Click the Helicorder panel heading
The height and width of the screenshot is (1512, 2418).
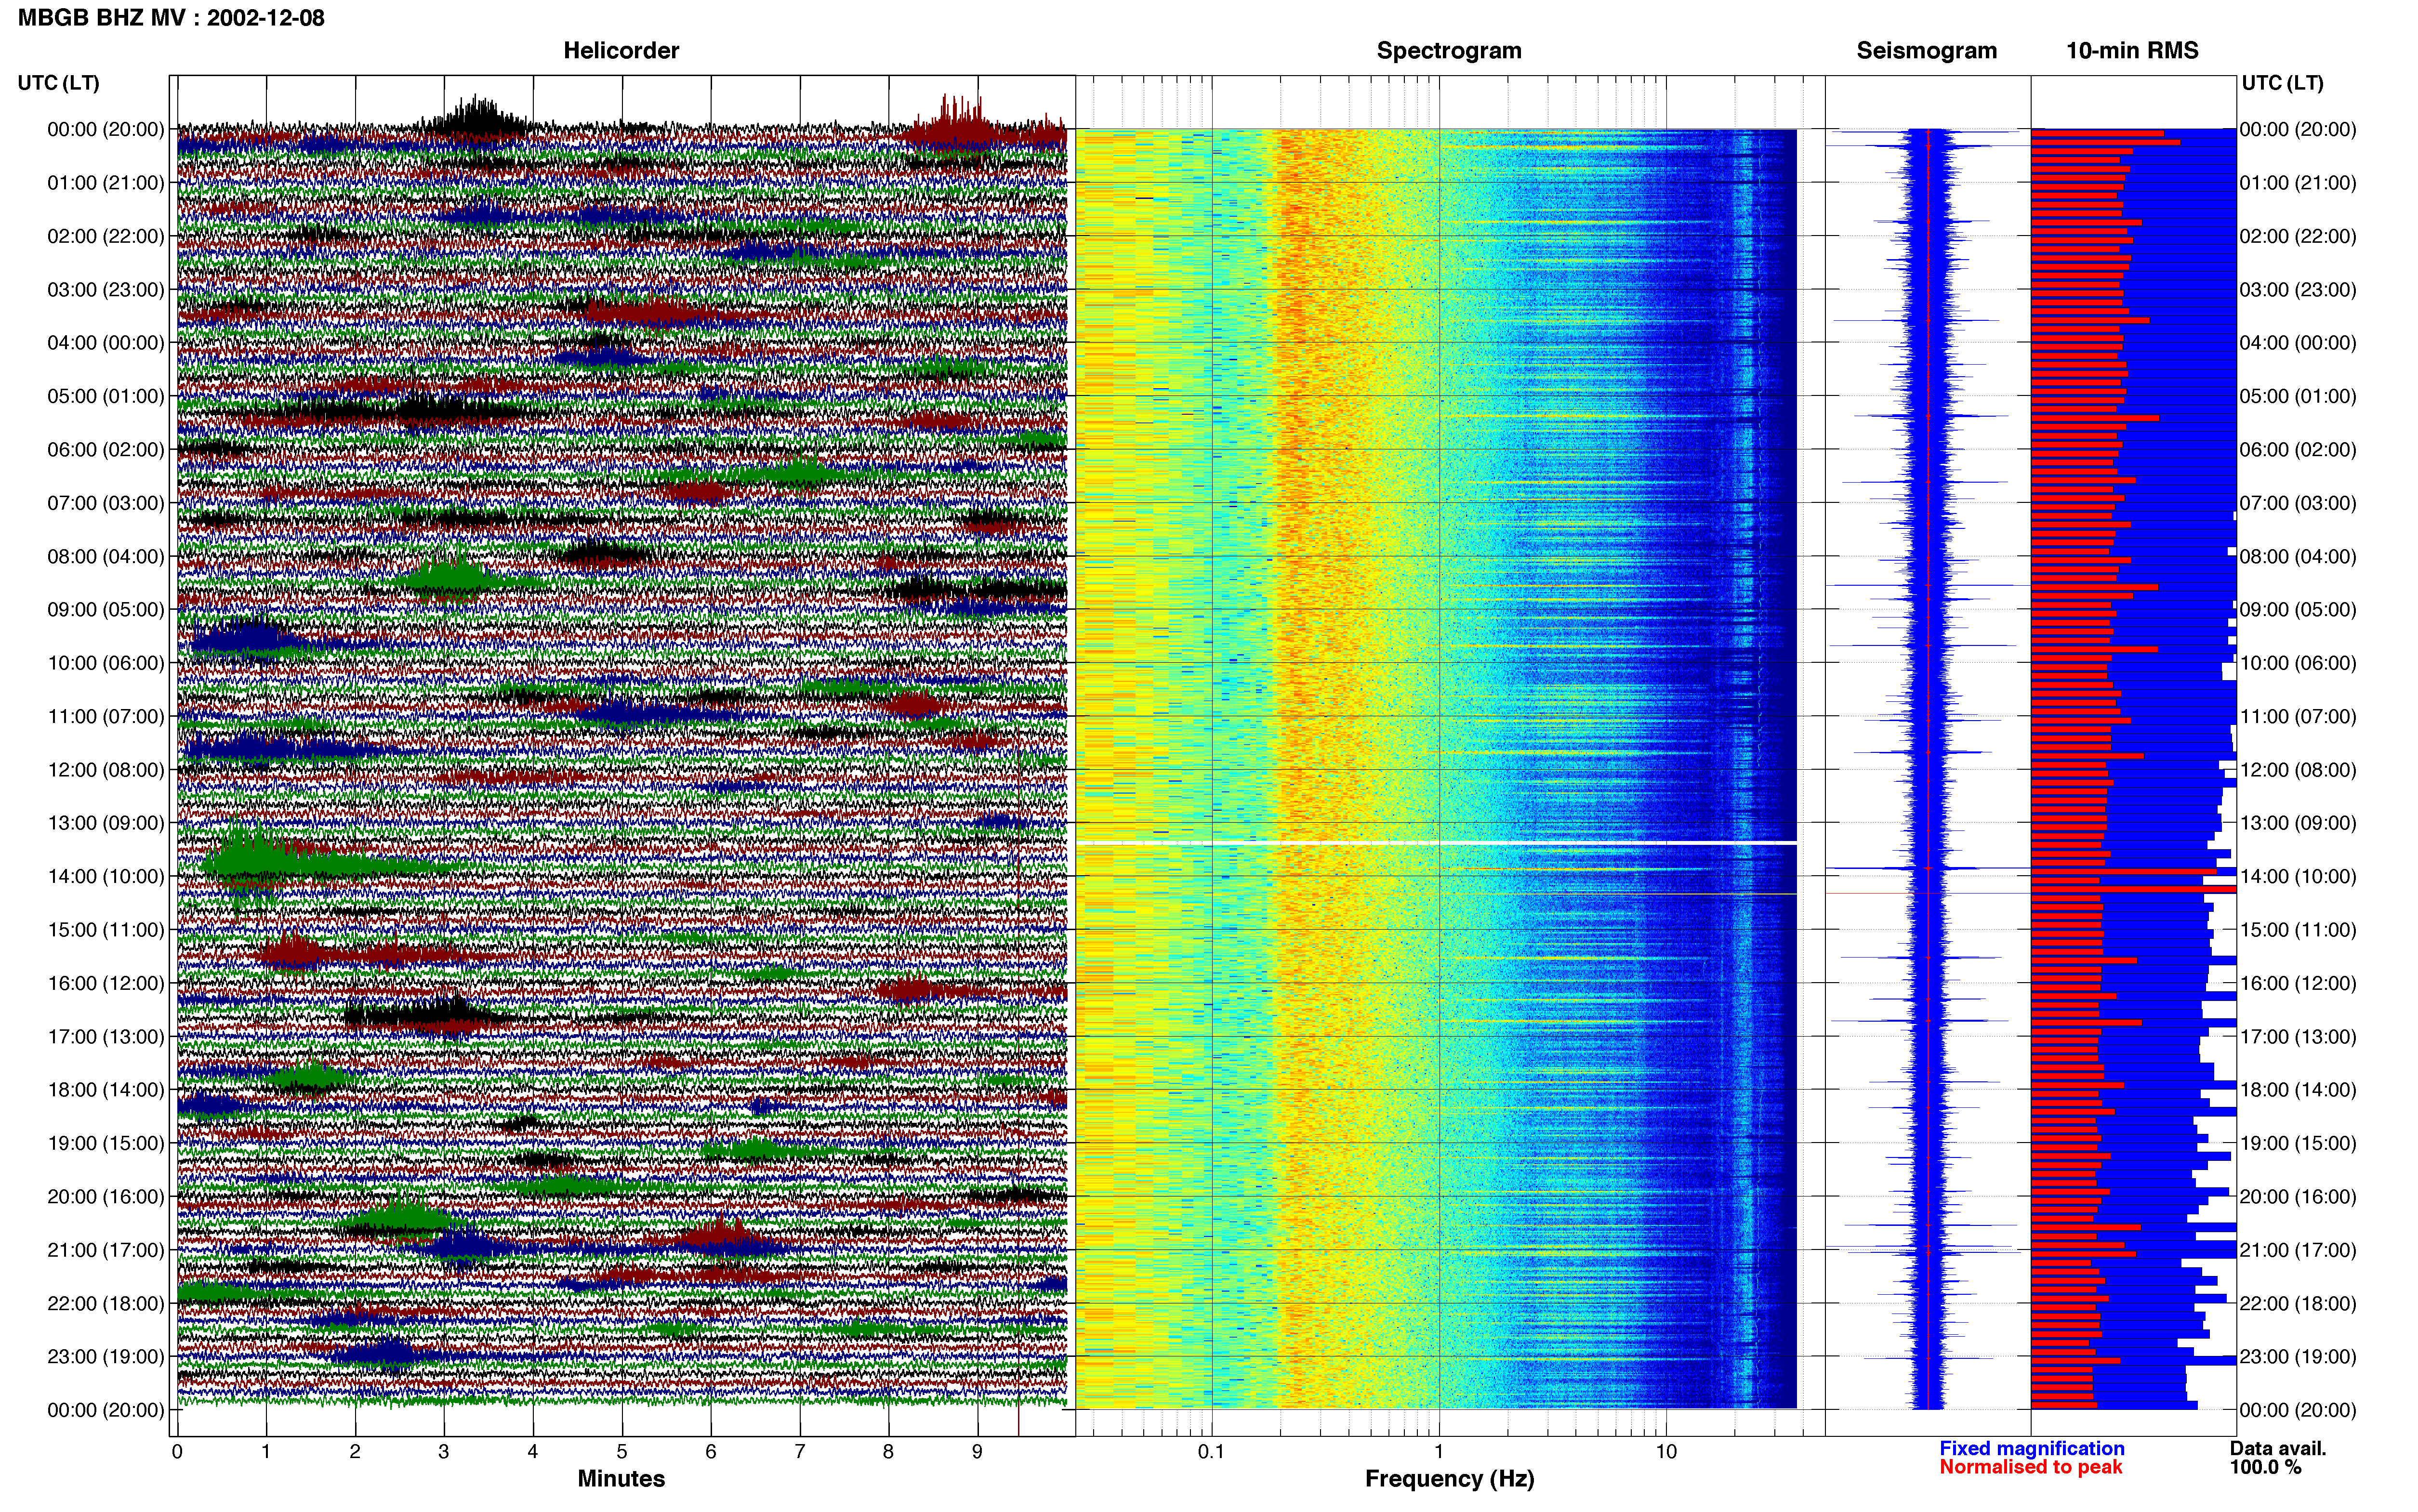[x=621, y=51]
